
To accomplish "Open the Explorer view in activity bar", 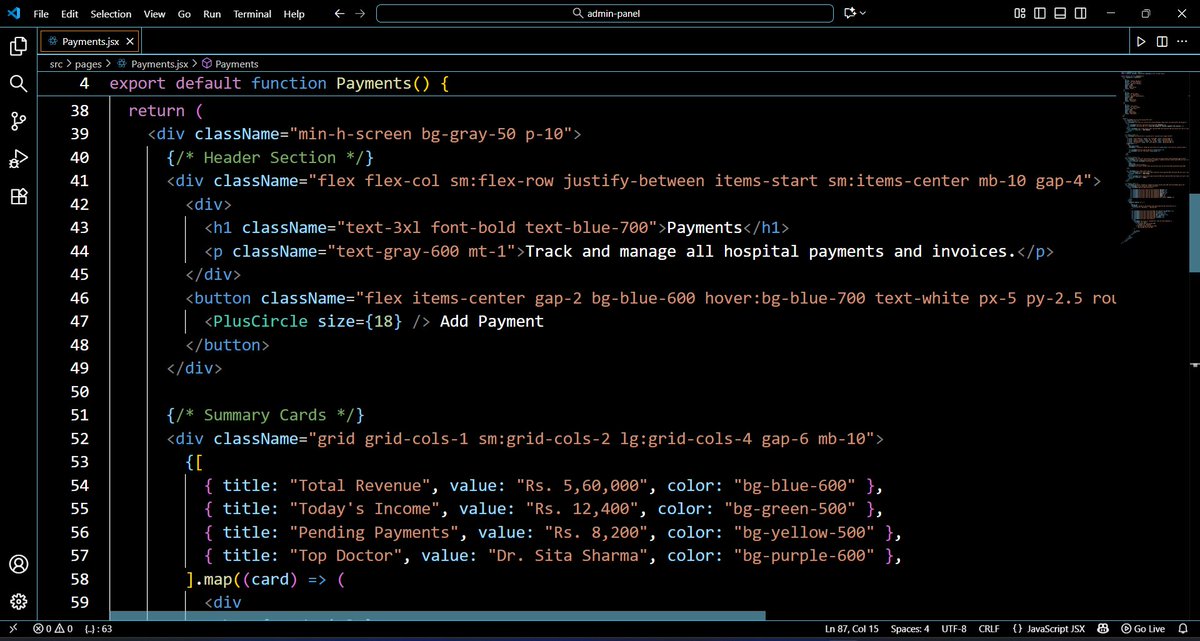I will (x=18, y=46).
